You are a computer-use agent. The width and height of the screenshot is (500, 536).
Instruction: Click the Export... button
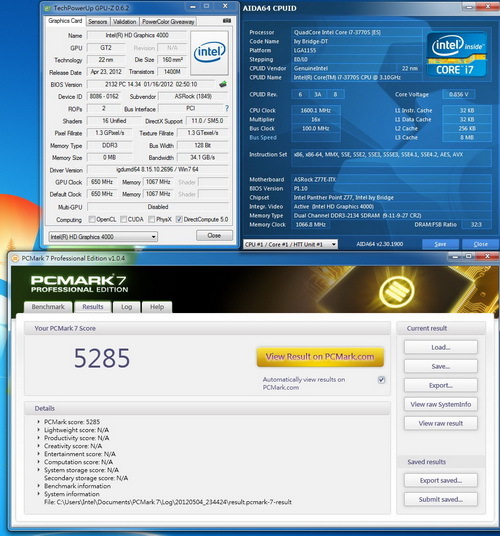click(441, 385)
